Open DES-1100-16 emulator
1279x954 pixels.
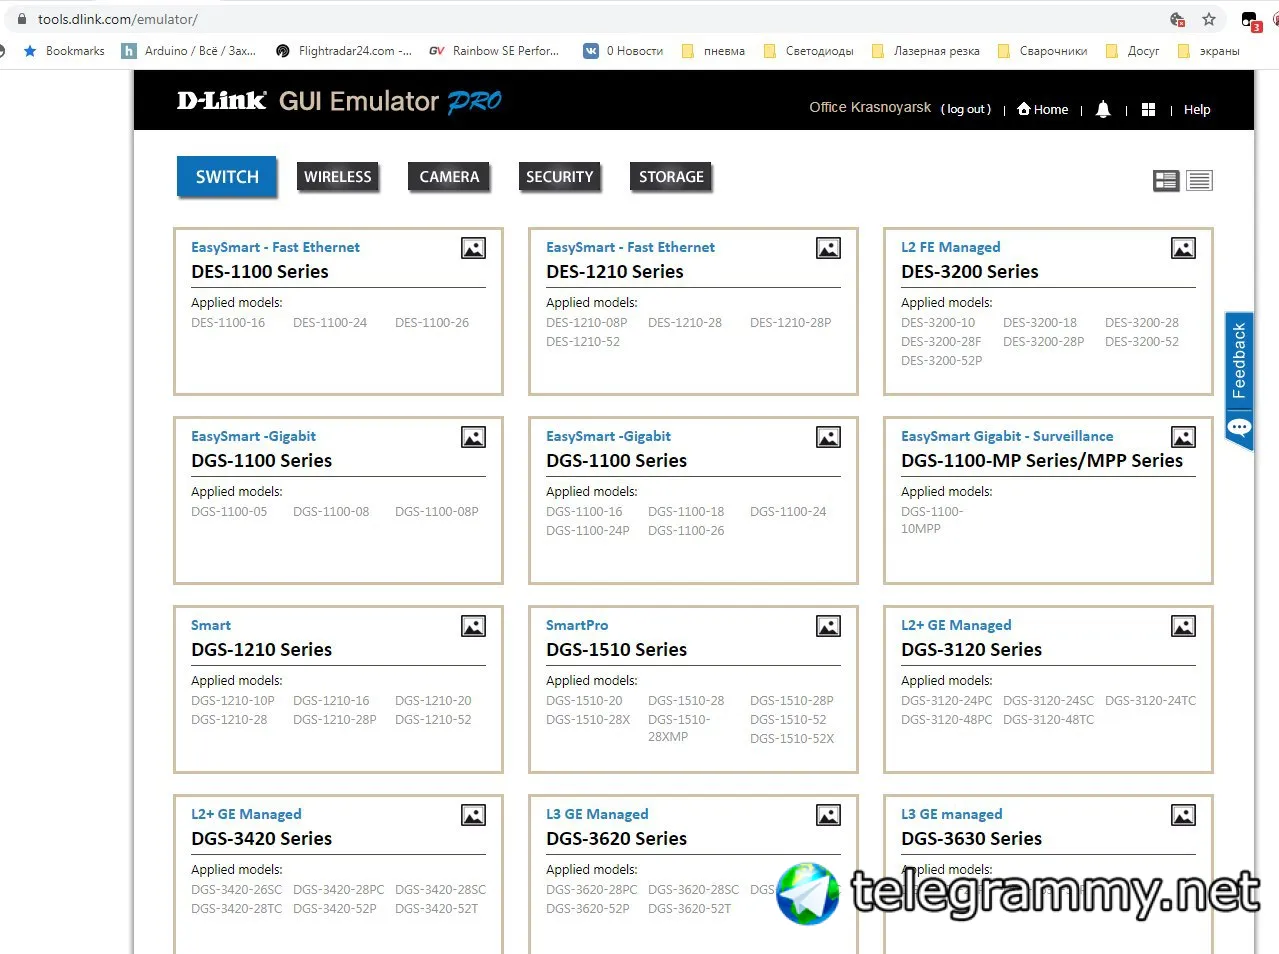[228, 323]
